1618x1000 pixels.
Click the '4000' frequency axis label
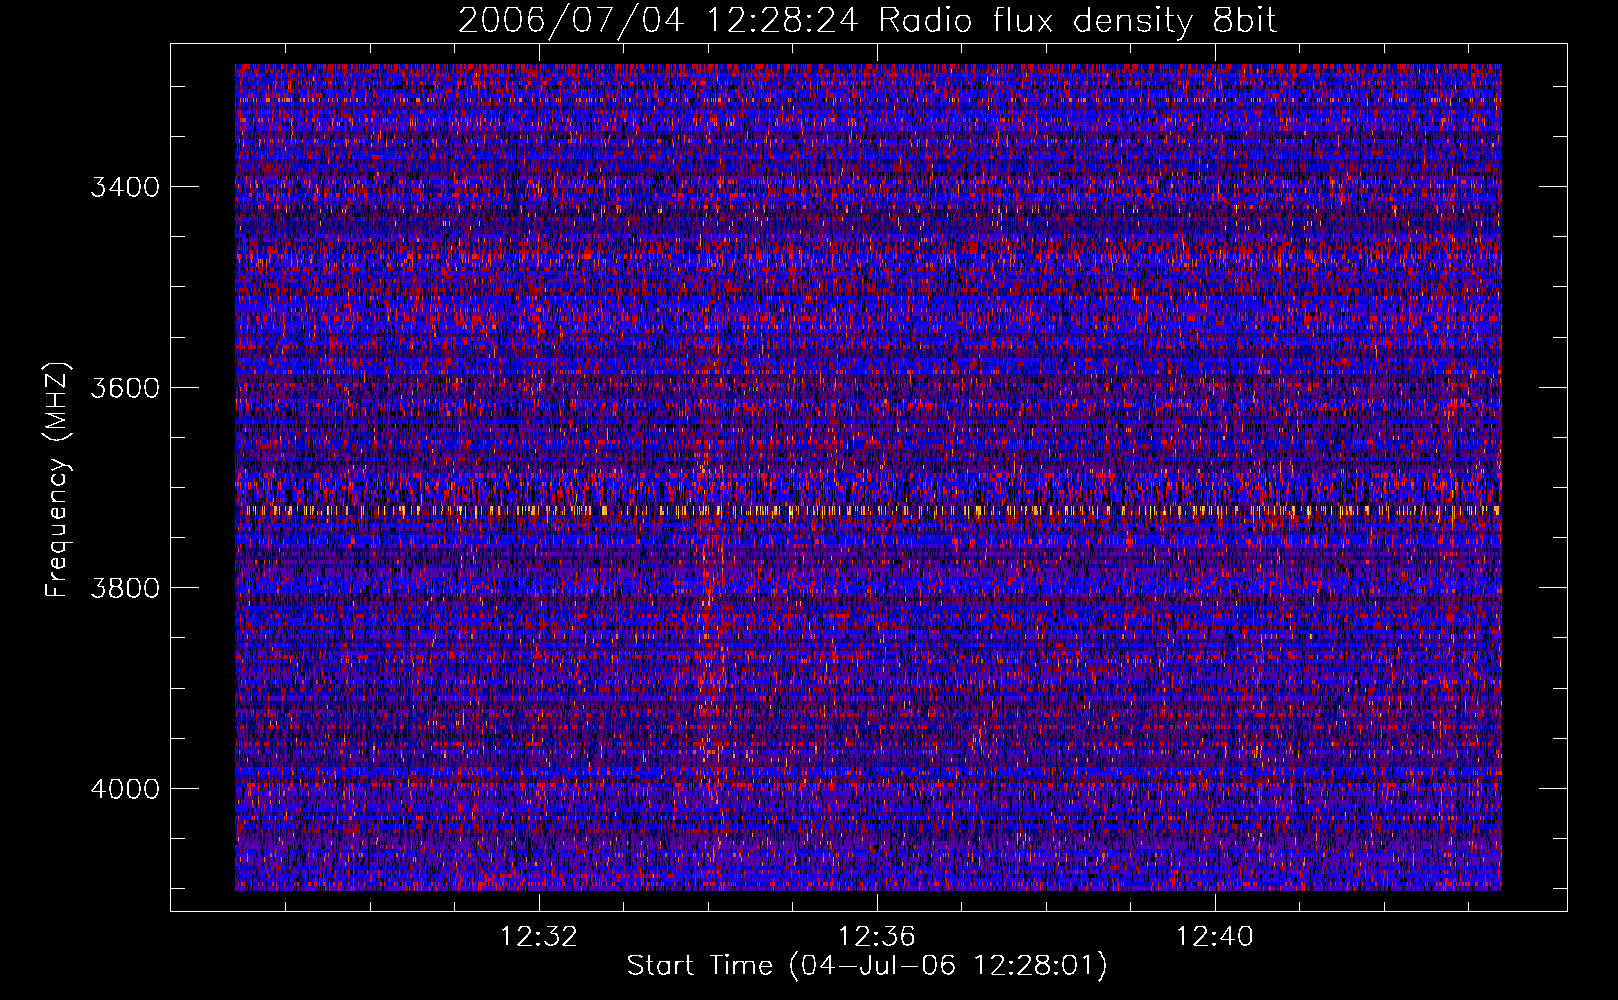point(125,789)
